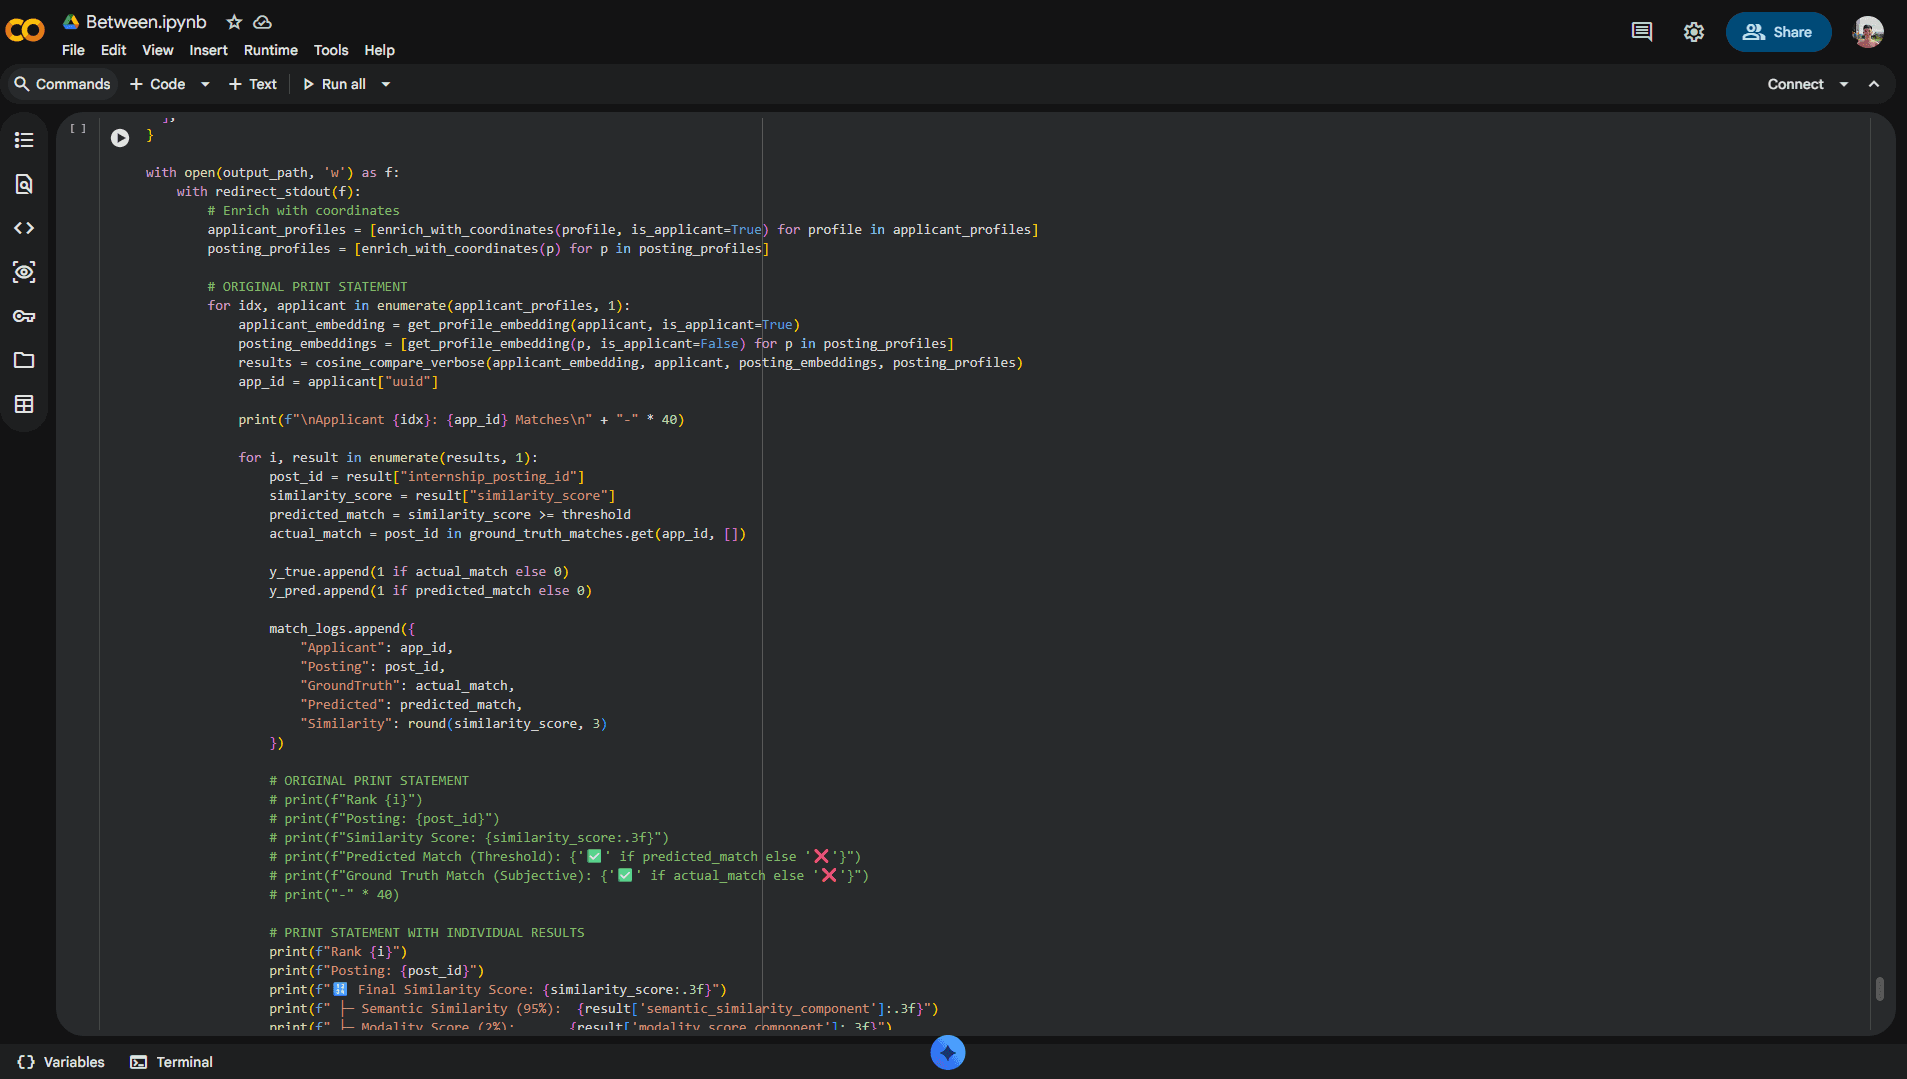Open the Files folder panel
The width and height of the screenshot is (1907, 1079).
tap(24, 360)
